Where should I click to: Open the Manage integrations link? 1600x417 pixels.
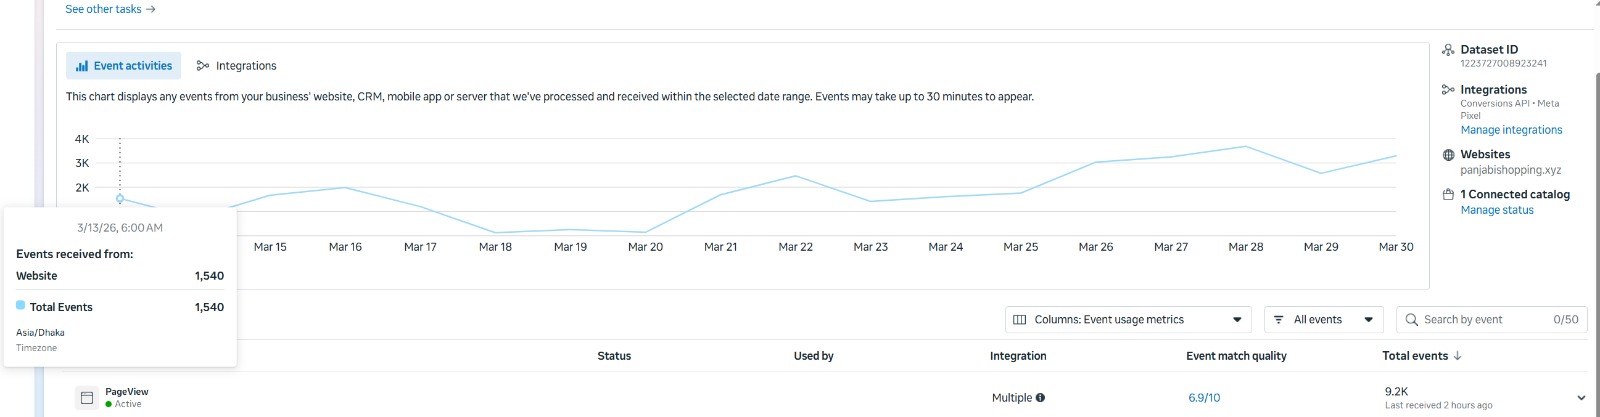(1511, 130)
